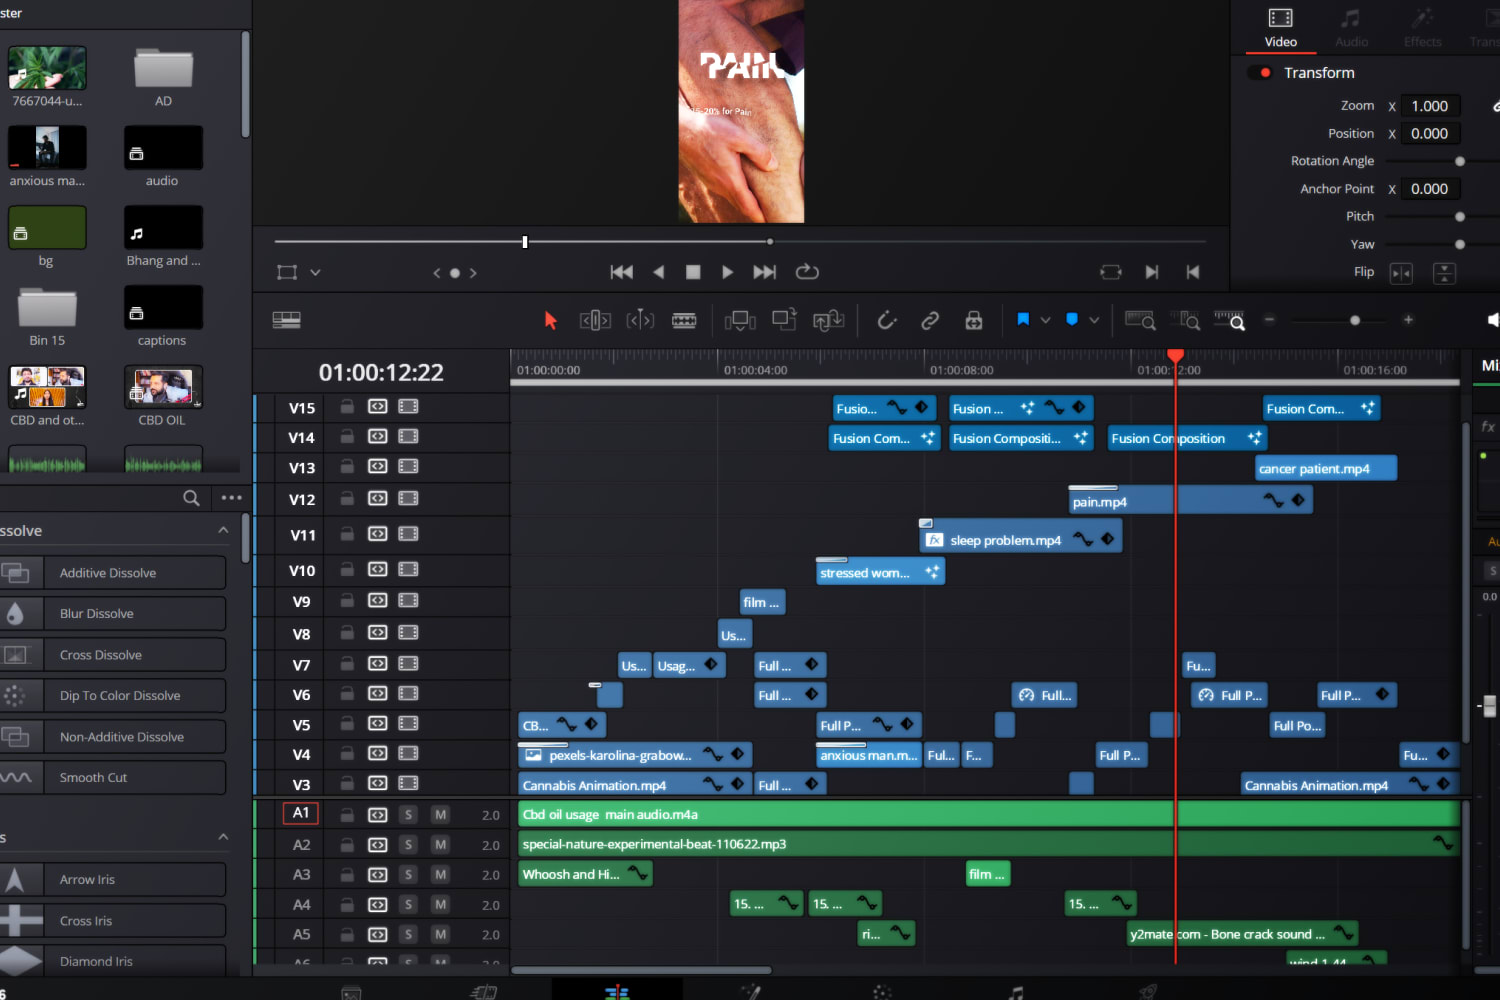The image size is (1500, 1000).
Task: Jump to first frame button
Action: 621,272
